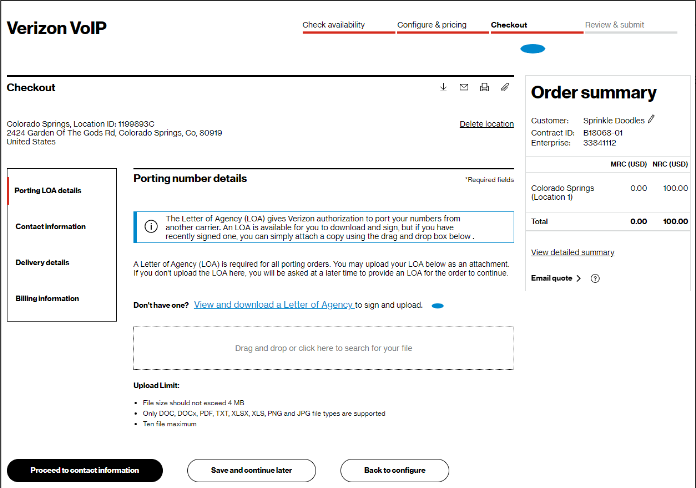Click the email envelope icon

coord(464,87)
